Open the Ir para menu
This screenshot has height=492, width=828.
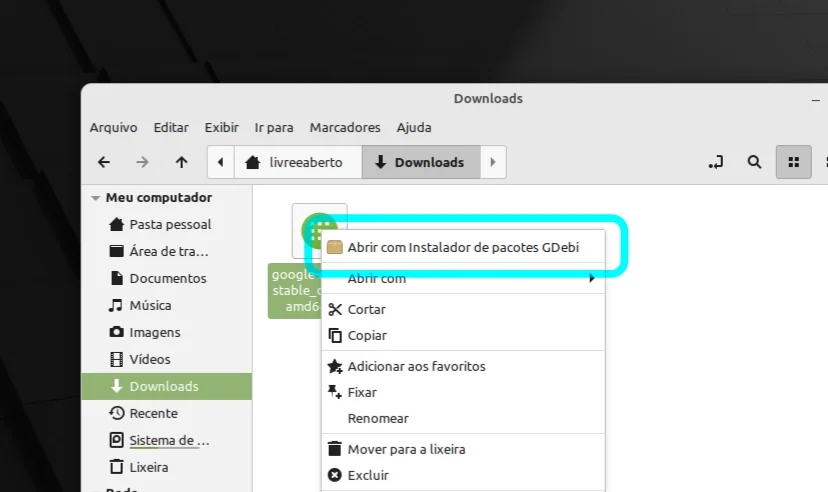[274, 128]
